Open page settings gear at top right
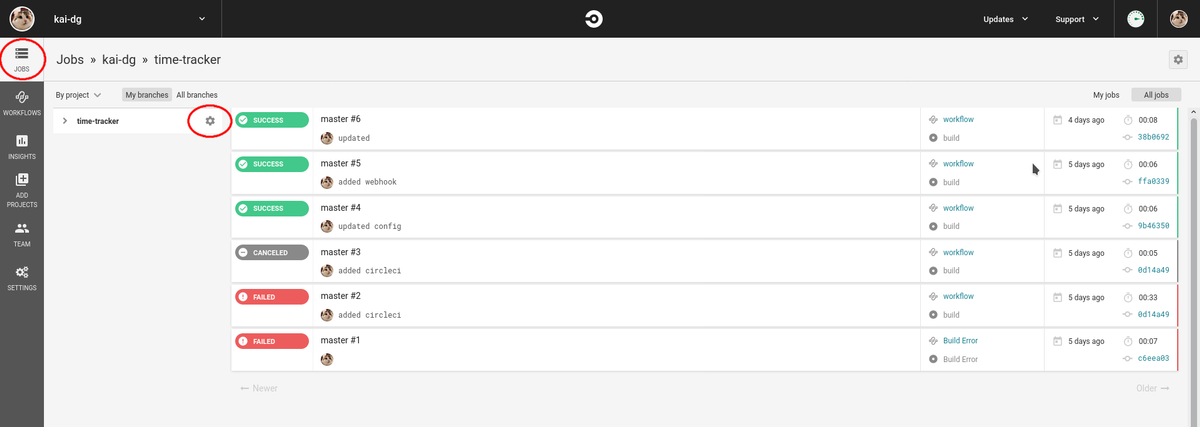1200x427 pixels. [1178, 60]
